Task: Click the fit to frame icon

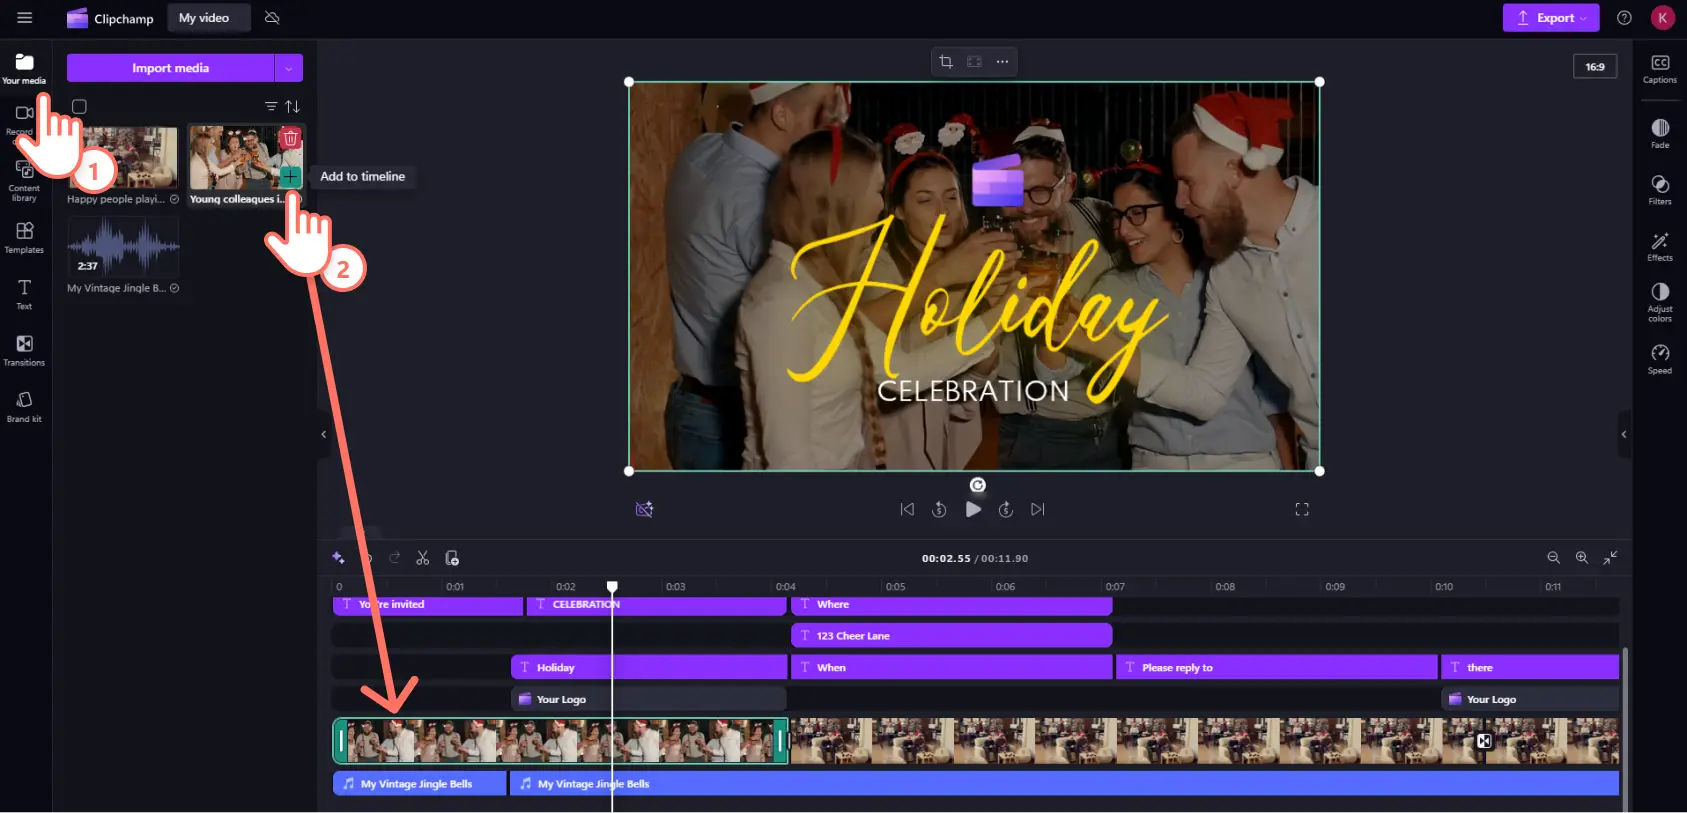Action: coord(974,62)
